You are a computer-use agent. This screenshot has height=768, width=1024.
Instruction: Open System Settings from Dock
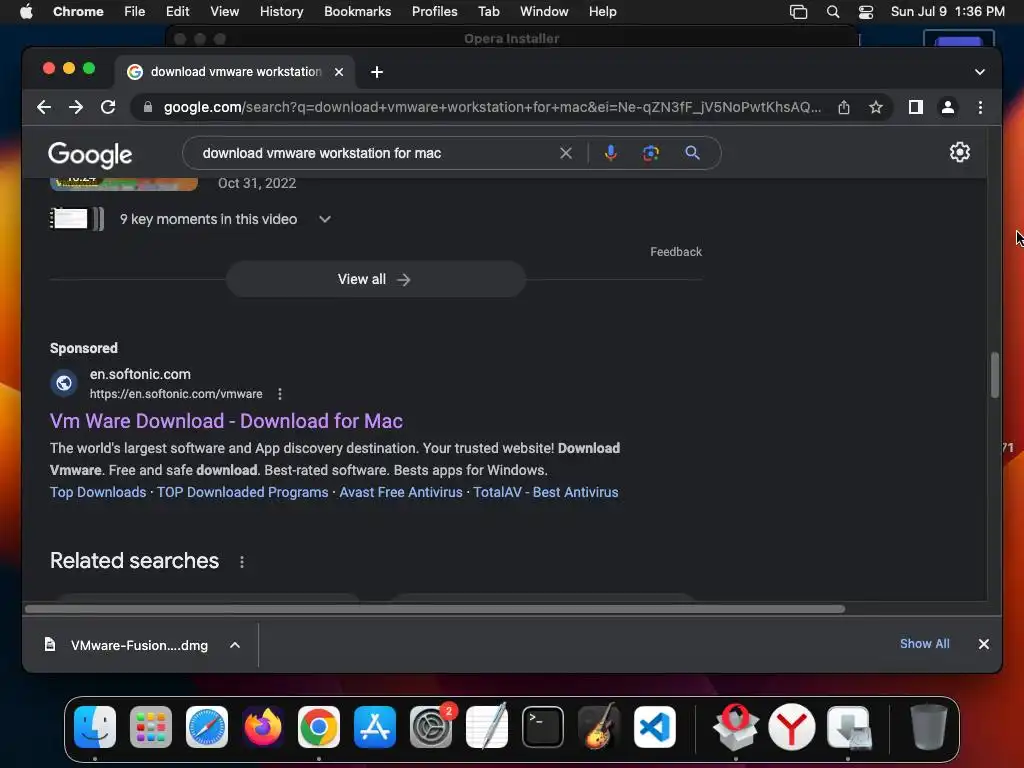(x=431, y=727)
